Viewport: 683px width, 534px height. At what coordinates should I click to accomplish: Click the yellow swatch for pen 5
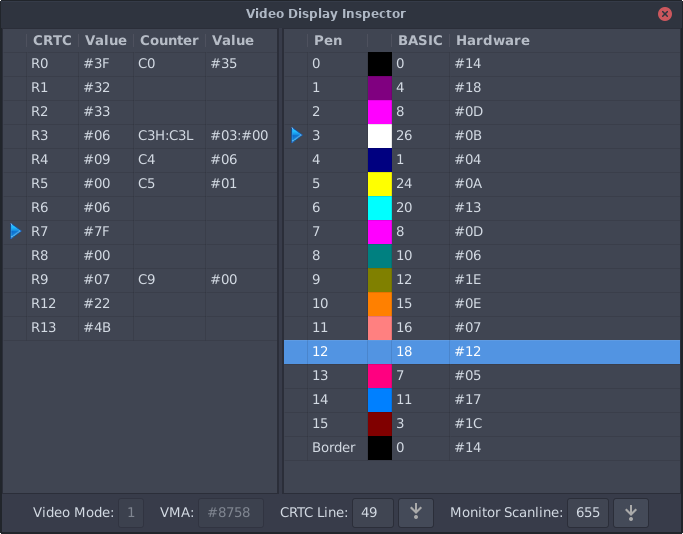coord(380,183)
